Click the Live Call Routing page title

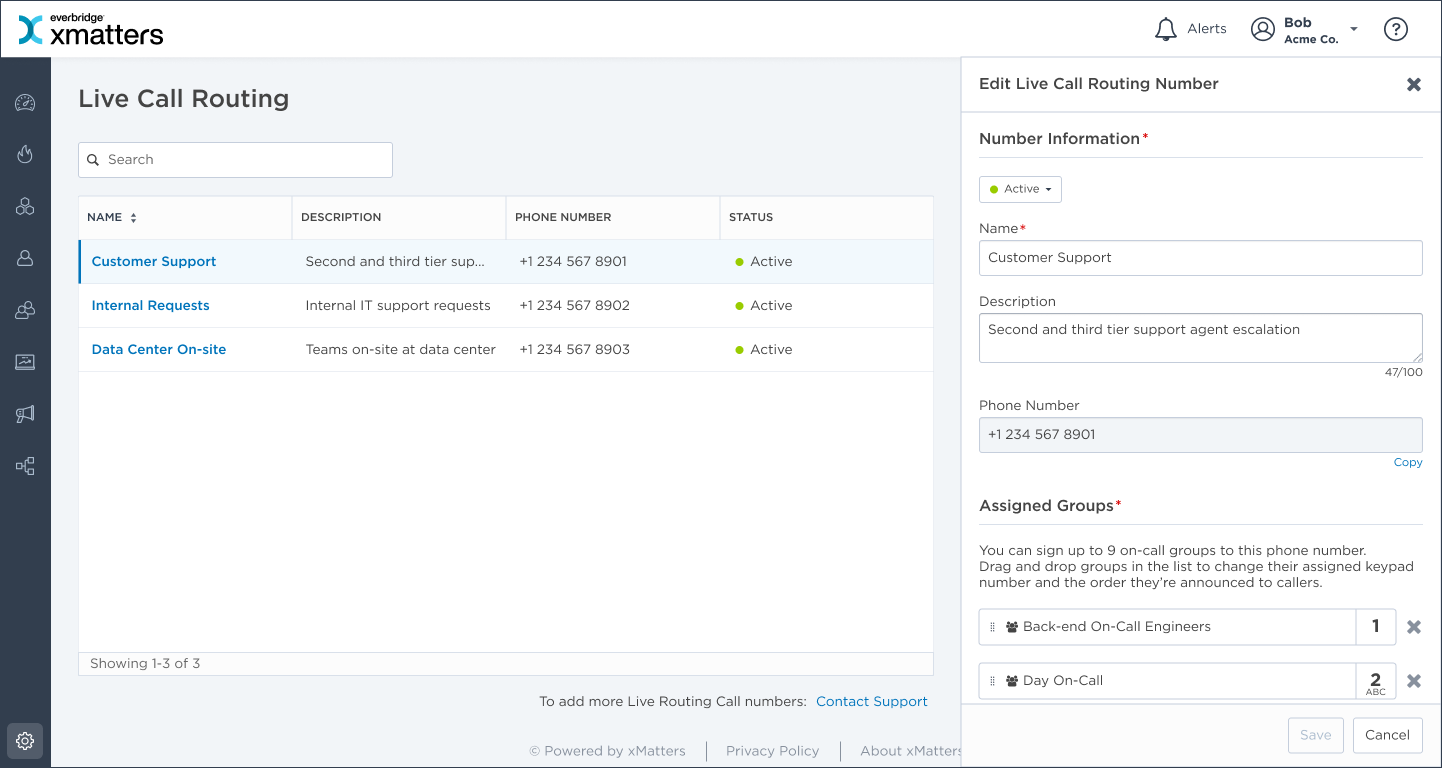[x=184, y=99]
